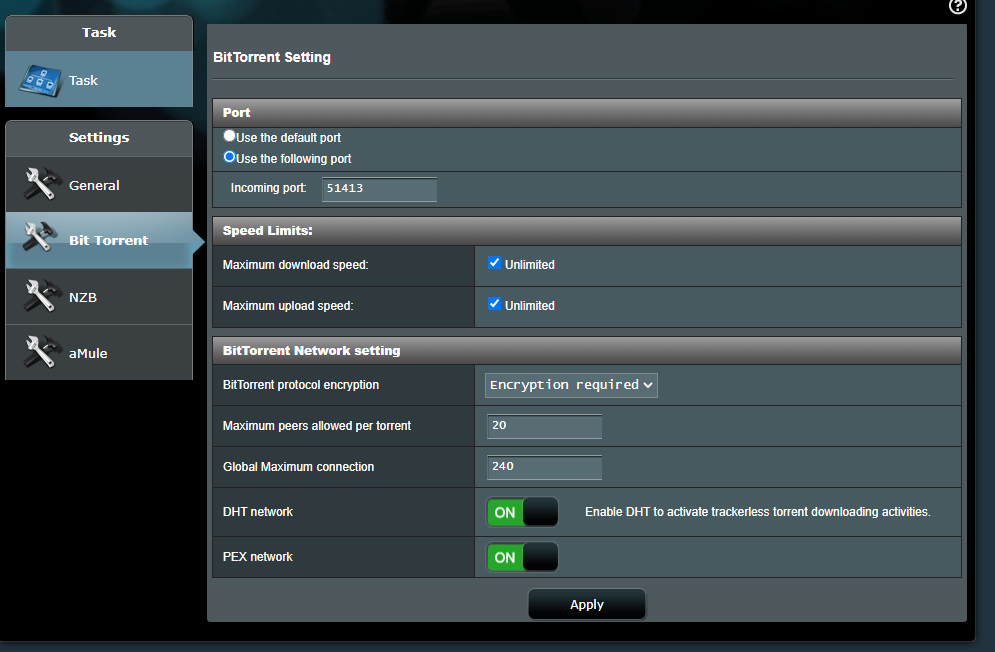This screenshot has height=652, width=995.
Task: Click the Global Maximum connection field
Action: pos(544,467)
